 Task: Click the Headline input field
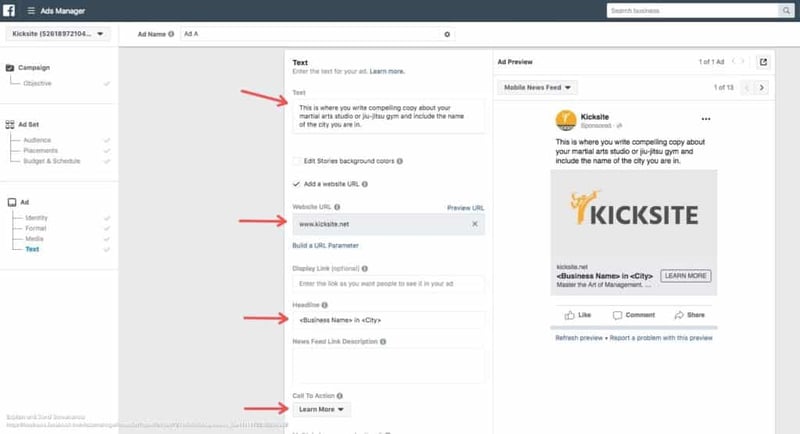pos(388,320)
